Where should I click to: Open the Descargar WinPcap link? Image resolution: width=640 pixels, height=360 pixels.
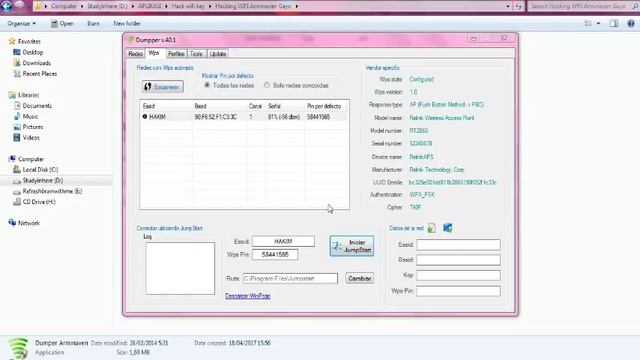coord(248,296)
